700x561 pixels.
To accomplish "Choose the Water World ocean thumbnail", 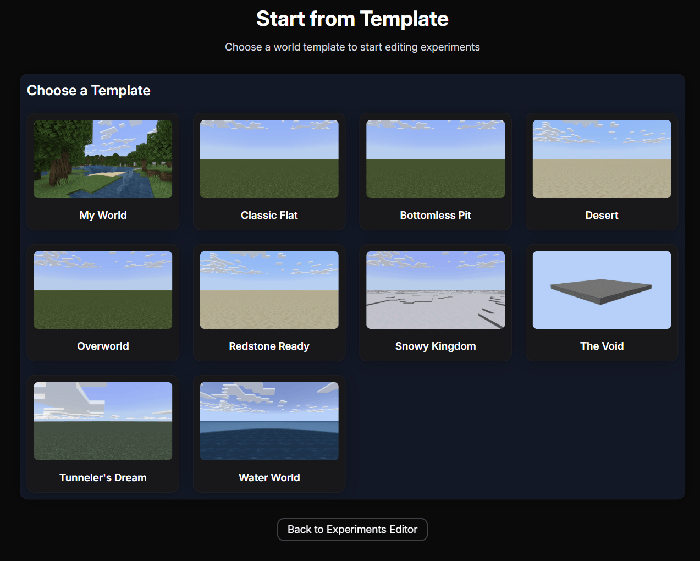I will 269,421.
